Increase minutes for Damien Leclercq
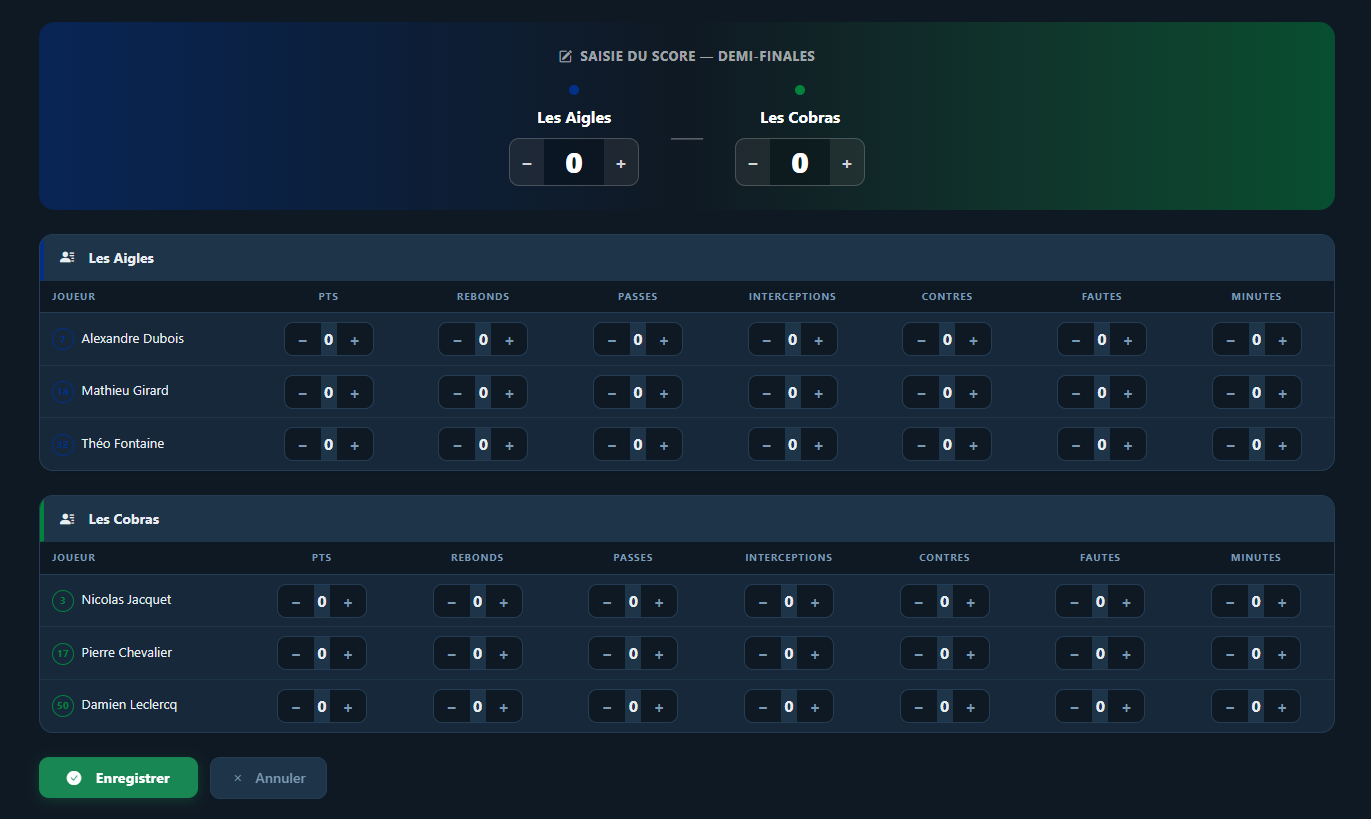The image size is (1371, 819). pos(1282,707)
